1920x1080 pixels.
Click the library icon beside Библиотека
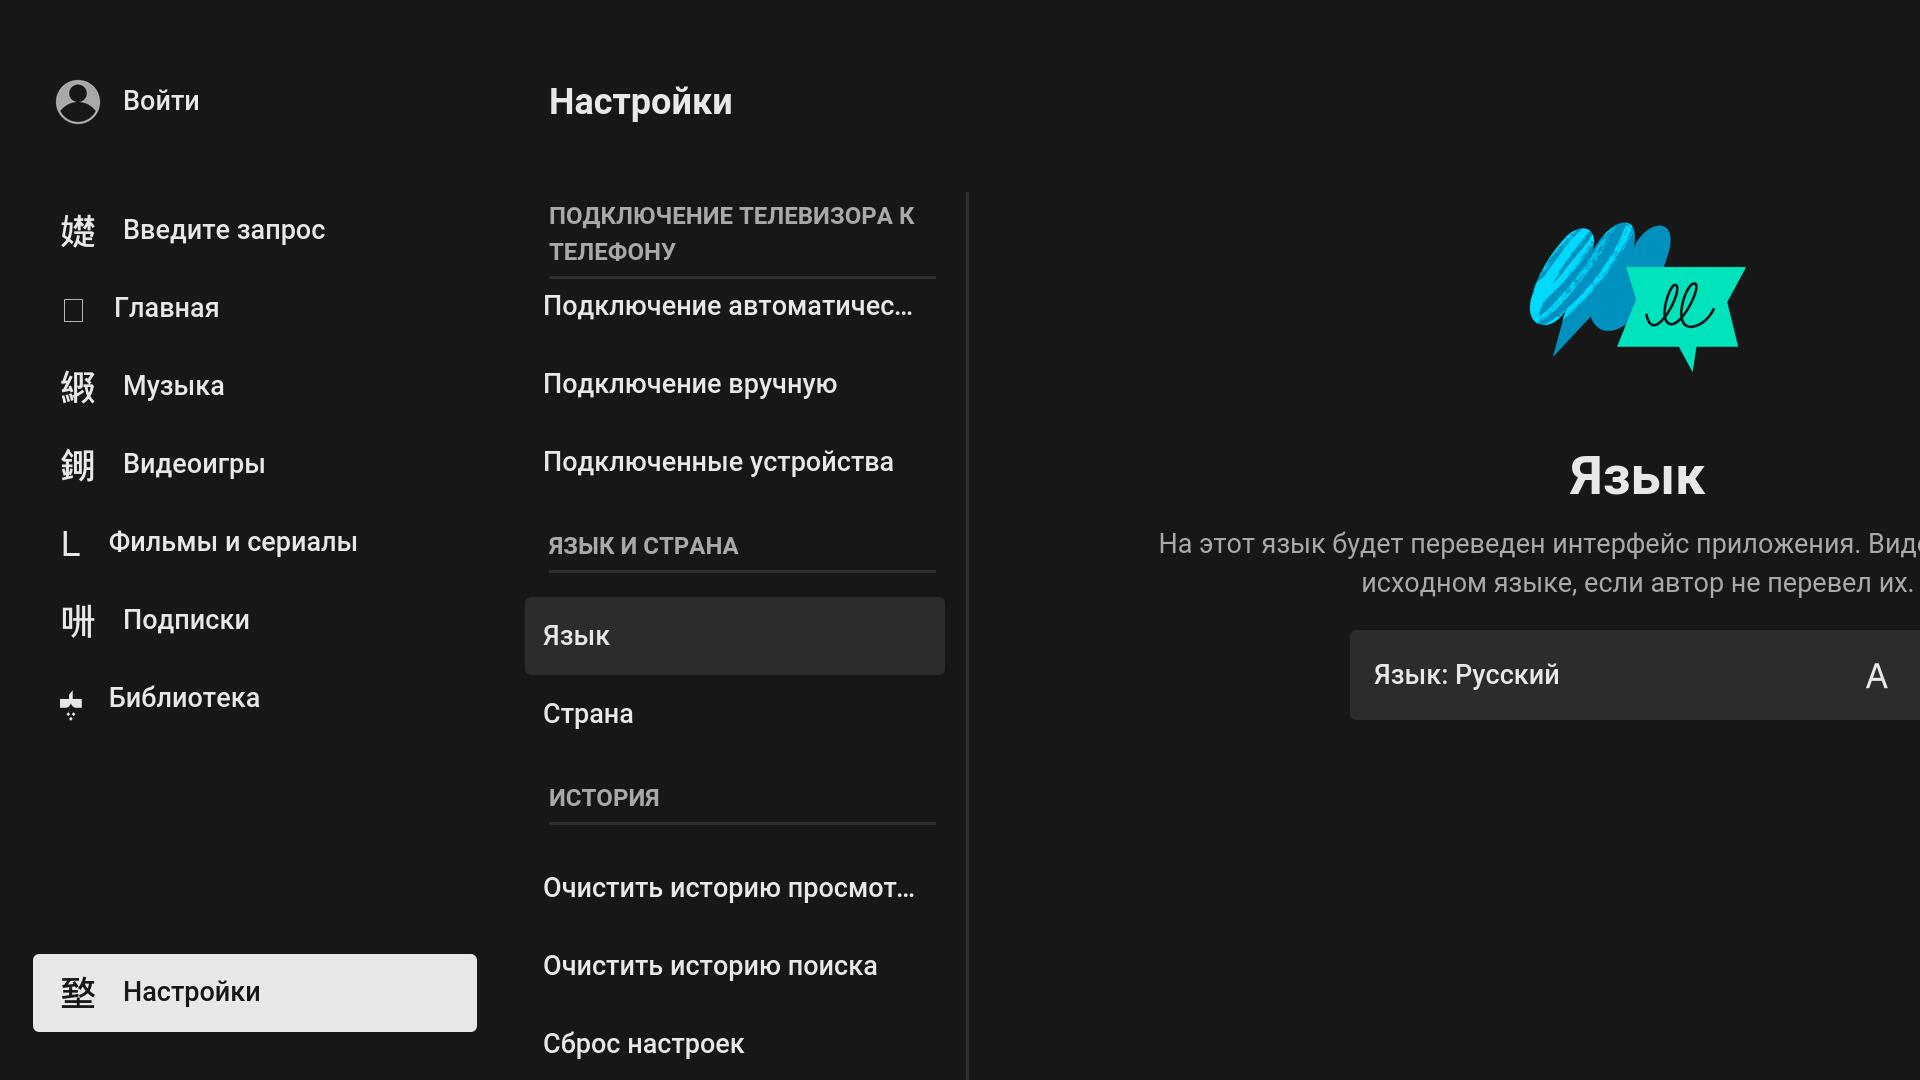[x=71, y=703]
